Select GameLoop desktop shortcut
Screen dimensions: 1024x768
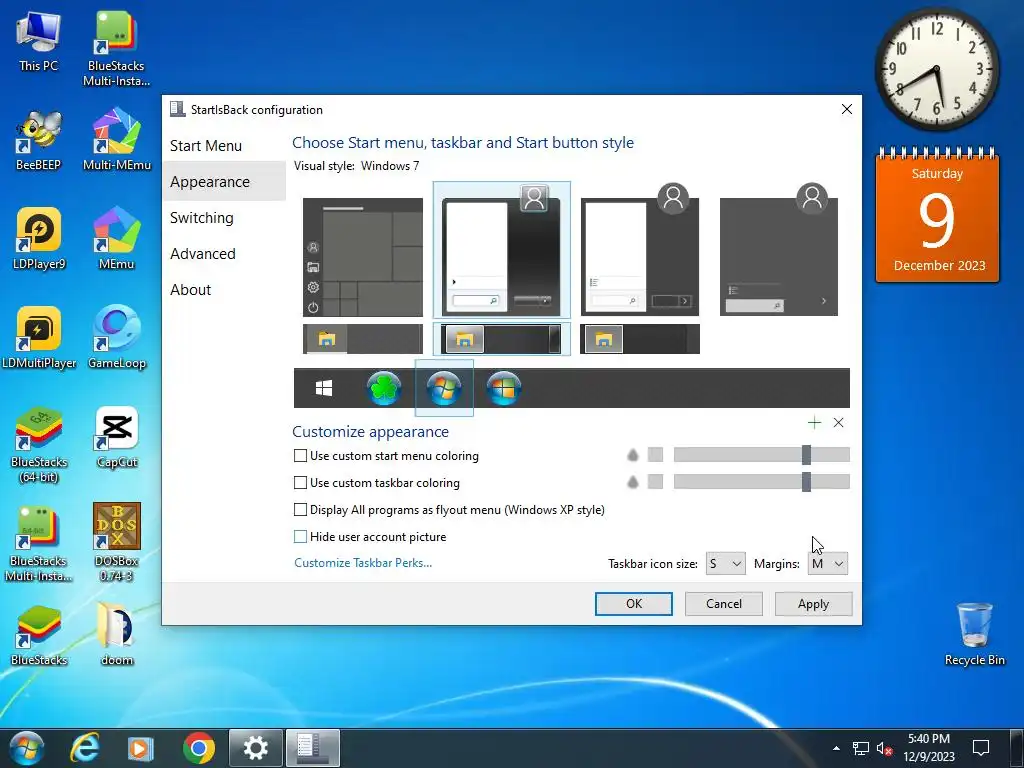(x=117, y=338)
